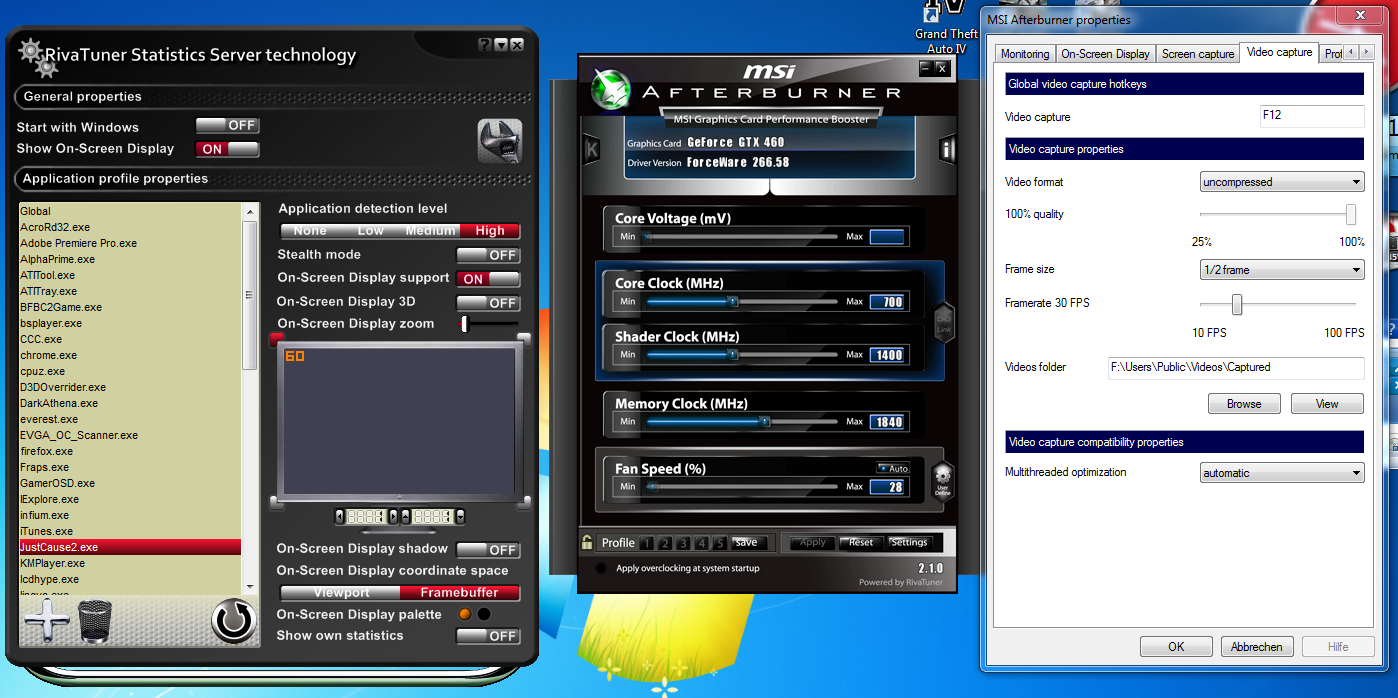Screen dimensions: 1398x698
Task: Select Video capture tab
Action: click(1279, 52)
